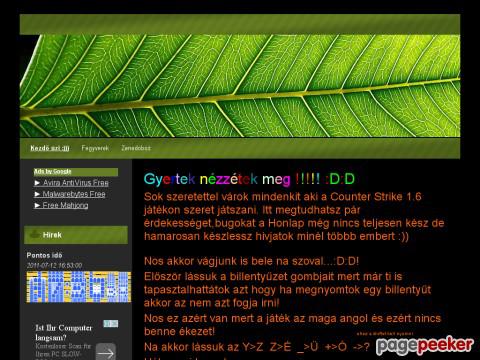Click the arrow before Malwarebytes Free
The image size is (480, 360).
click(x=37, y=194)
